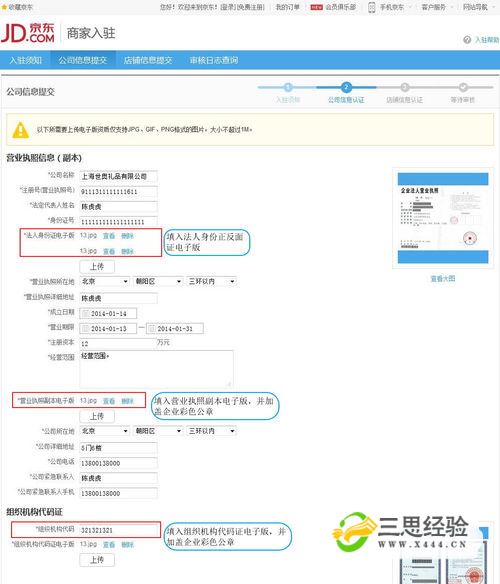Click 查看大图 link under license thumbnail
This screenshot has height=584, width=500.
443,278
